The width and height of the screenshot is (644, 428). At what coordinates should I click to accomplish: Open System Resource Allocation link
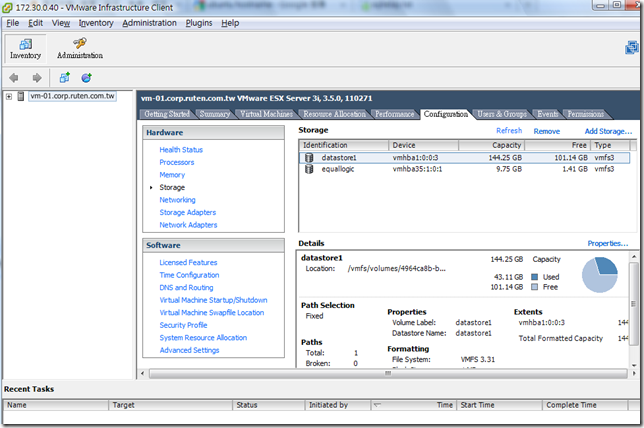(x=203, y=338)
